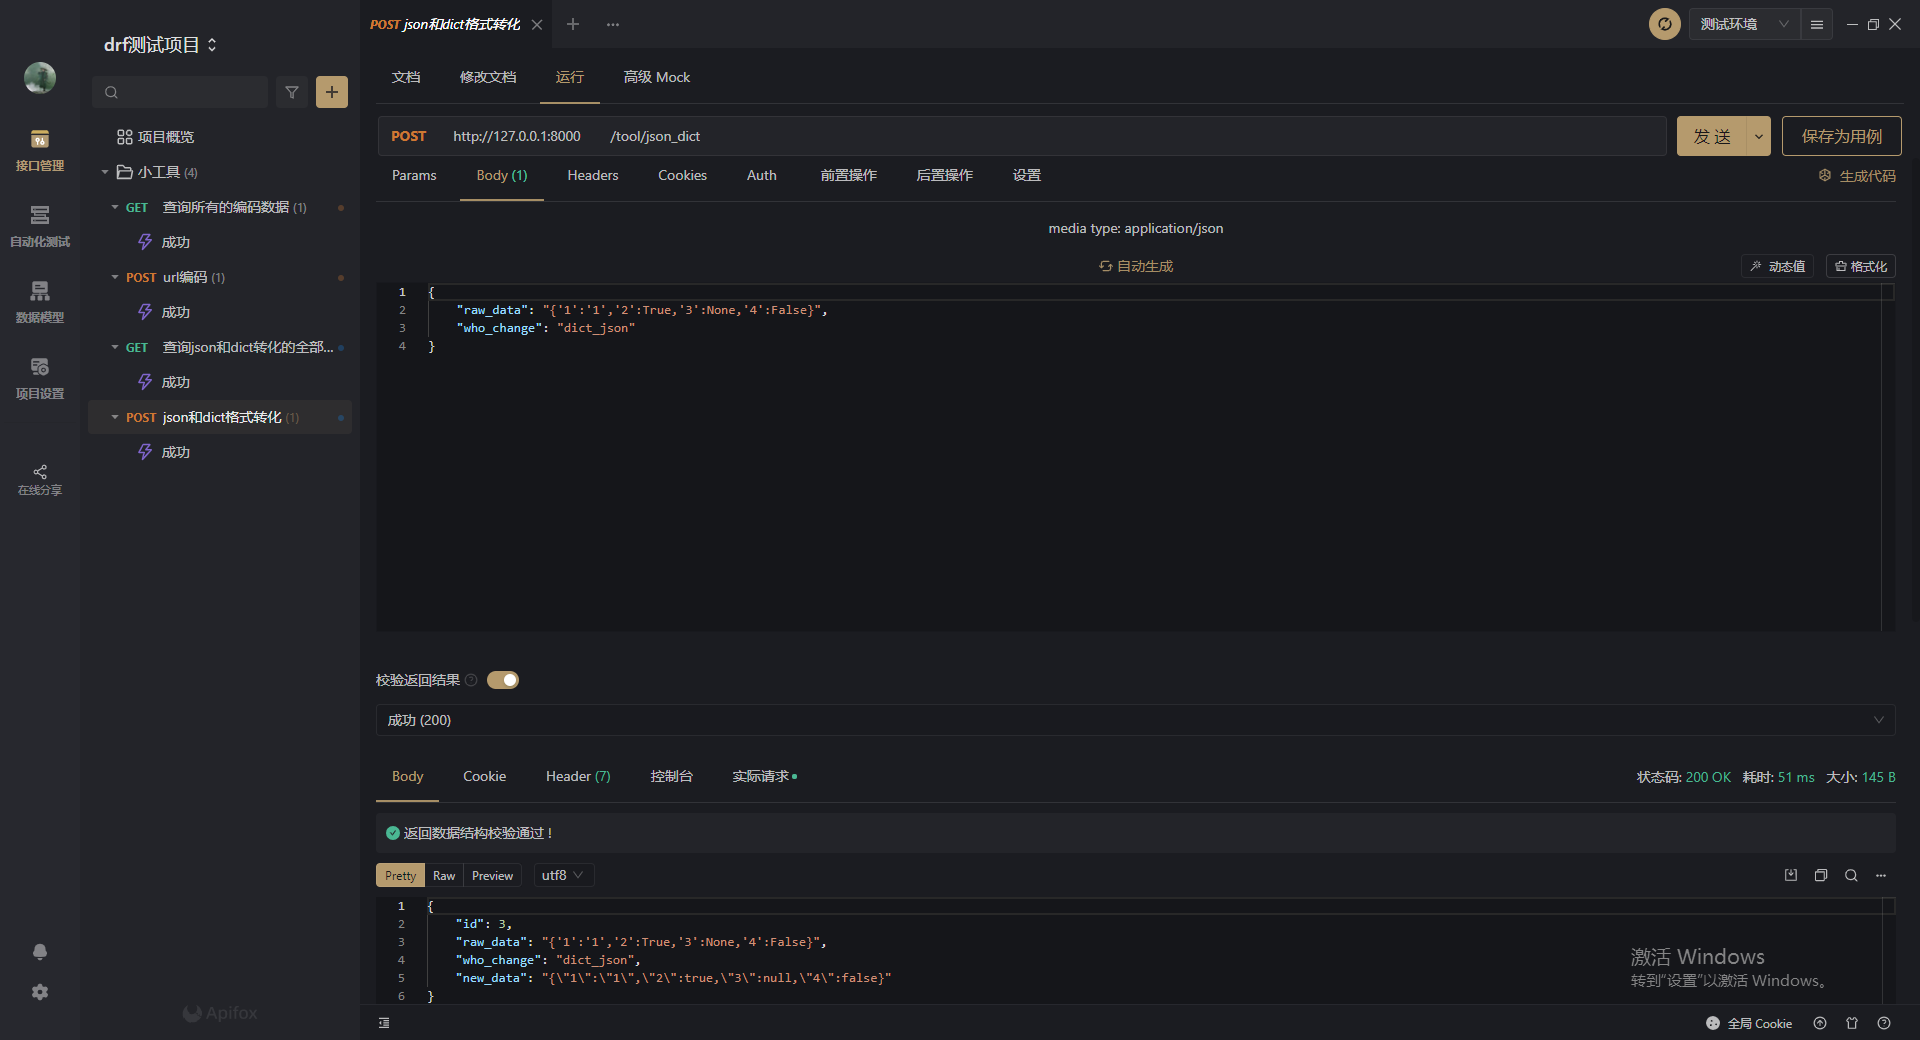The width and height of the screenshot is (1920, 1040).
Task: Open the 自动化测试 sidebar section
Action: 40,225
